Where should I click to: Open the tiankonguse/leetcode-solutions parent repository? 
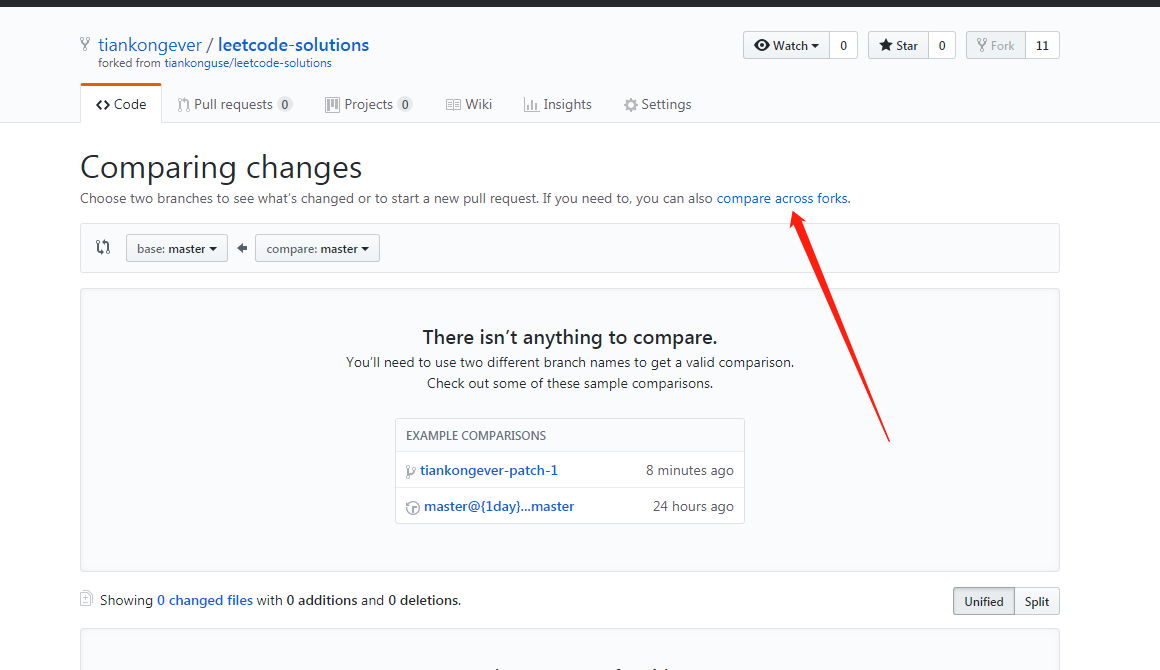[248, 64]
